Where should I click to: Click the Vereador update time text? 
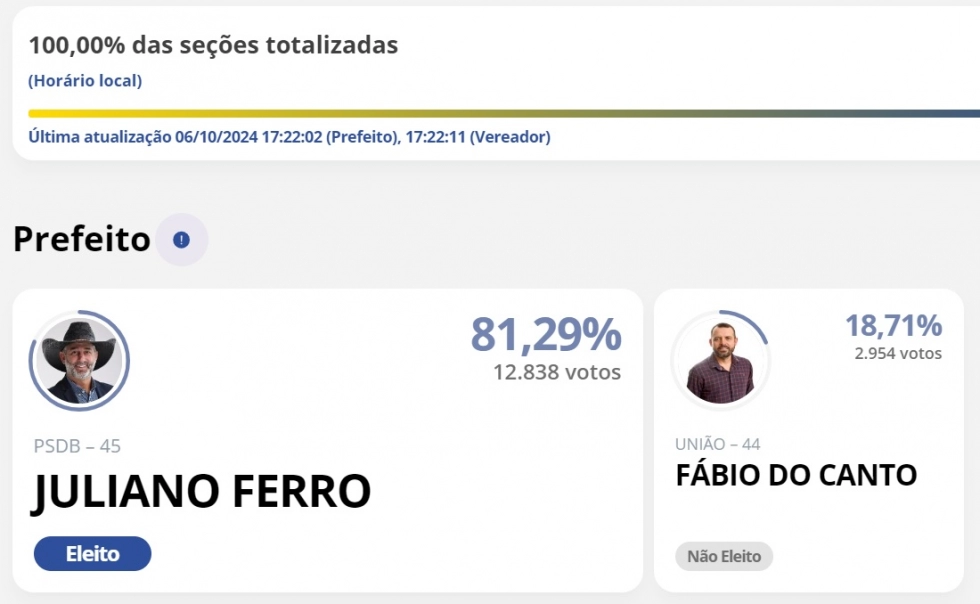[x=478, y=137]
